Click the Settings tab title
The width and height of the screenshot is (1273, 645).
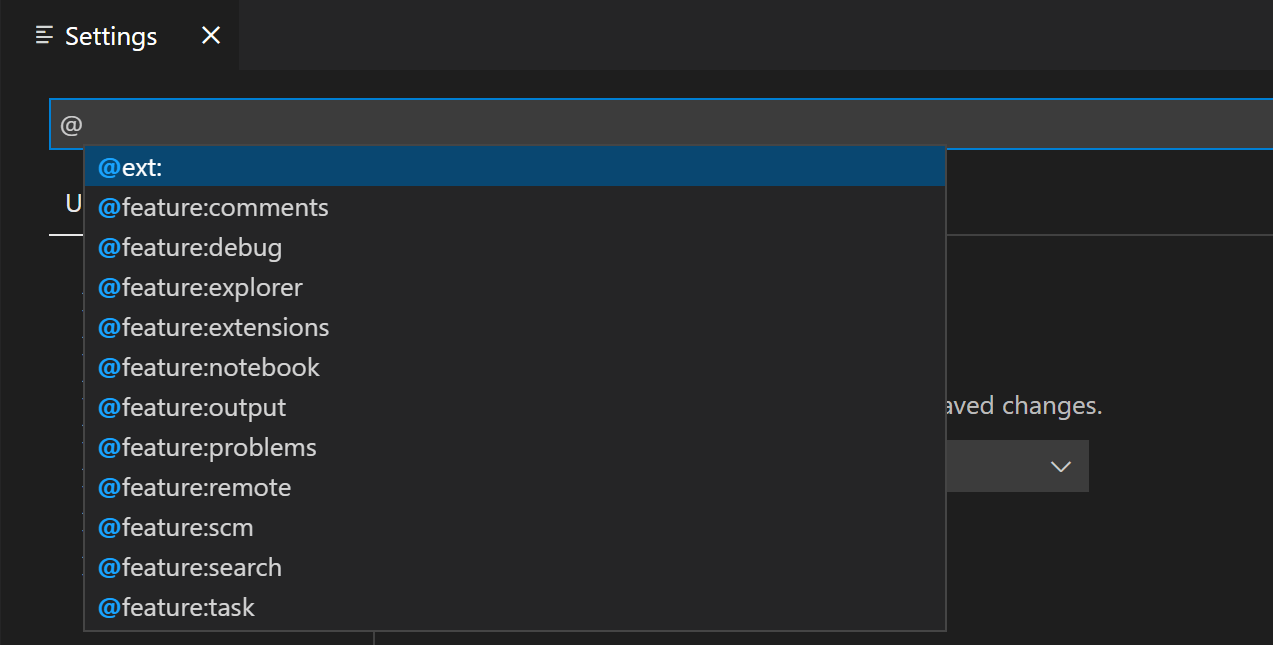[x=110, y=35]
